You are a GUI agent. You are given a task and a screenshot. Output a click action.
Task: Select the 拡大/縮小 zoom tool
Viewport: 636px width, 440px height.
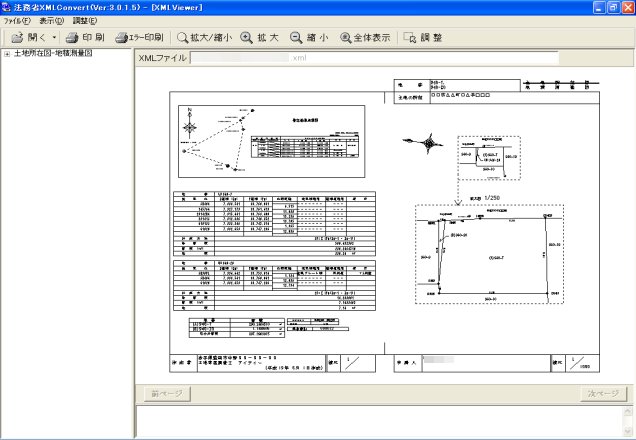point(205,38)
